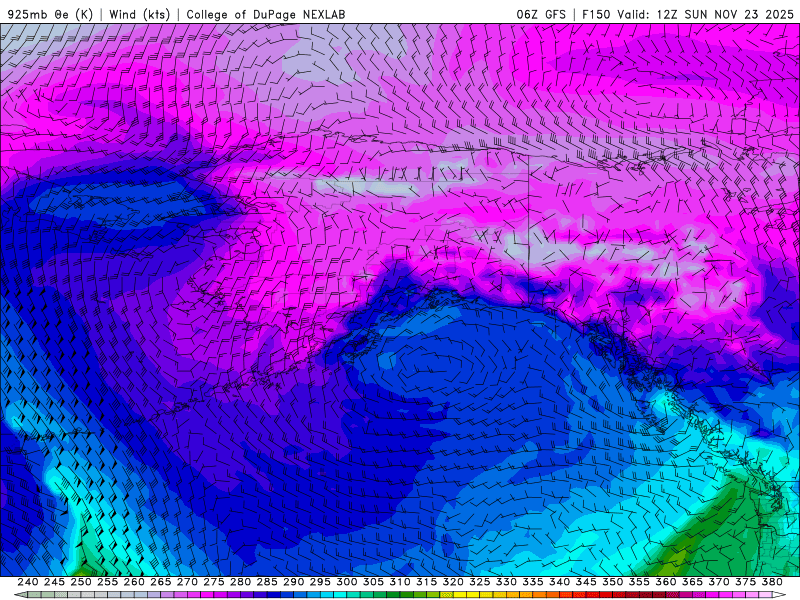Click the 350 color scale label
The height and width of the screenshot is (600, 800).
click(612, 582)
